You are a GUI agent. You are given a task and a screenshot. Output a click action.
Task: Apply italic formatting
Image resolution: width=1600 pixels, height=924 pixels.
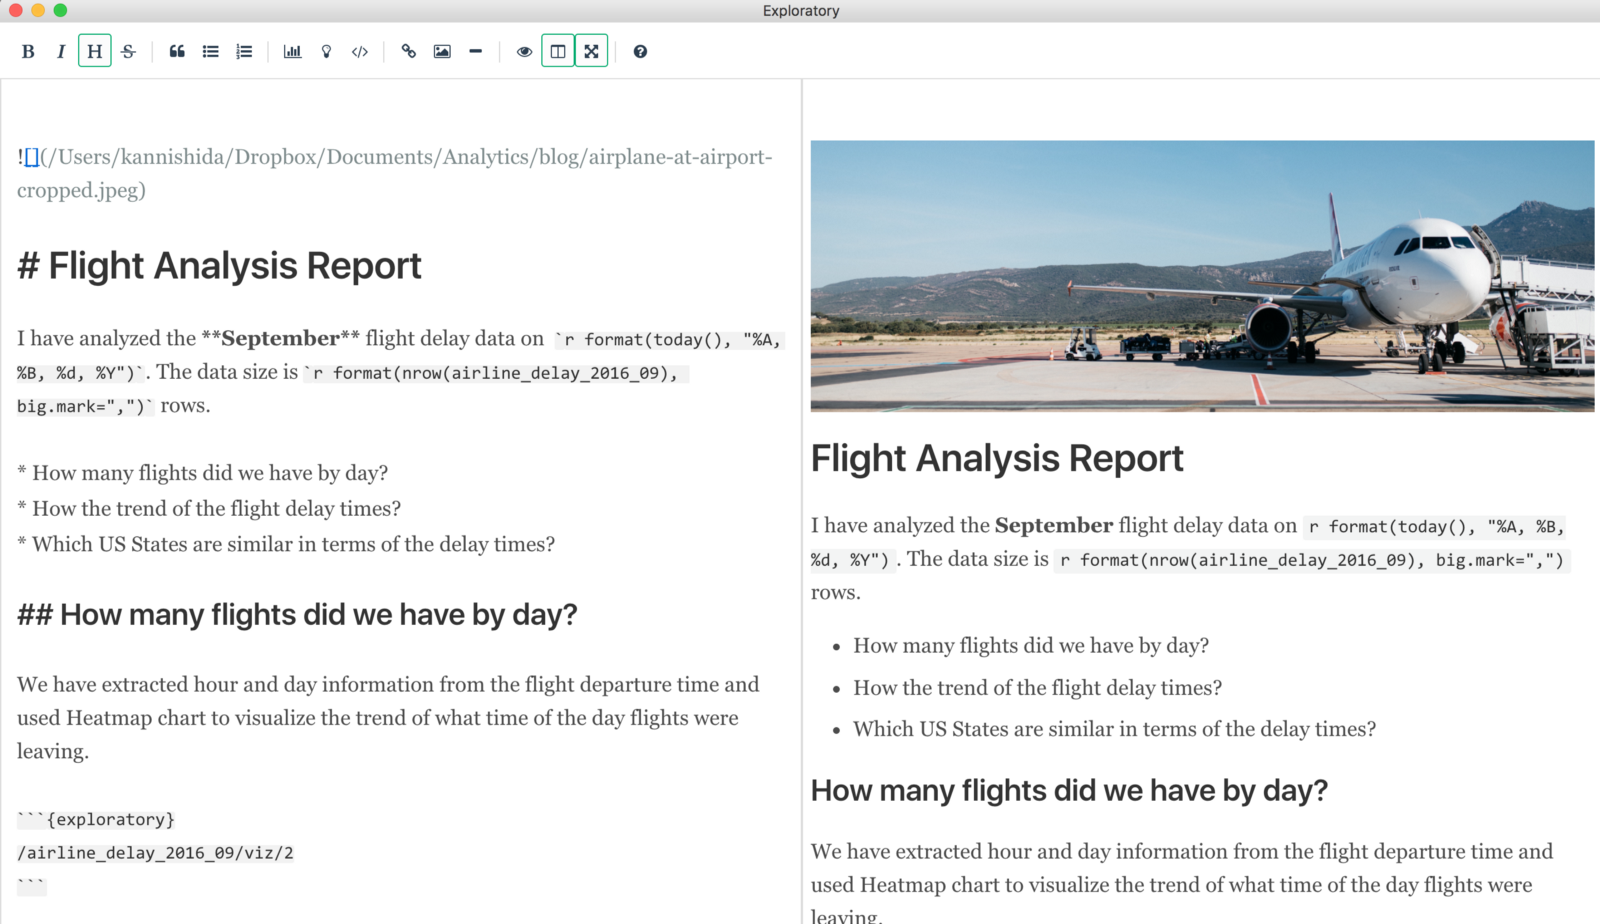[61, 52]
